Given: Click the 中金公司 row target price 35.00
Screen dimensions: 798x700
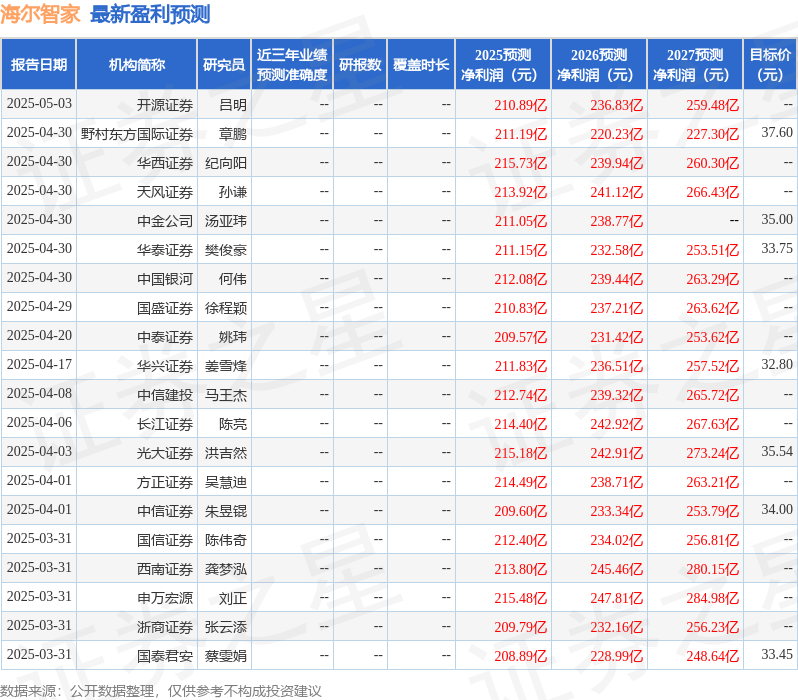Looking at the screenshot, I should tap(776, 220).
